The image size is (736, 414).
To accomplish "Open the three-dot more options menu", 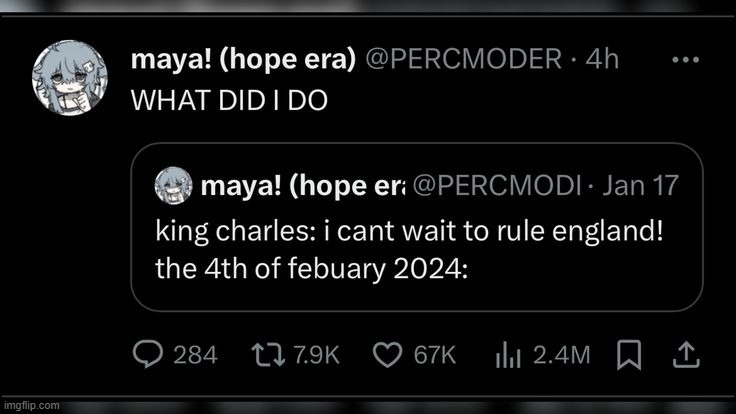I will click(686, 60).
